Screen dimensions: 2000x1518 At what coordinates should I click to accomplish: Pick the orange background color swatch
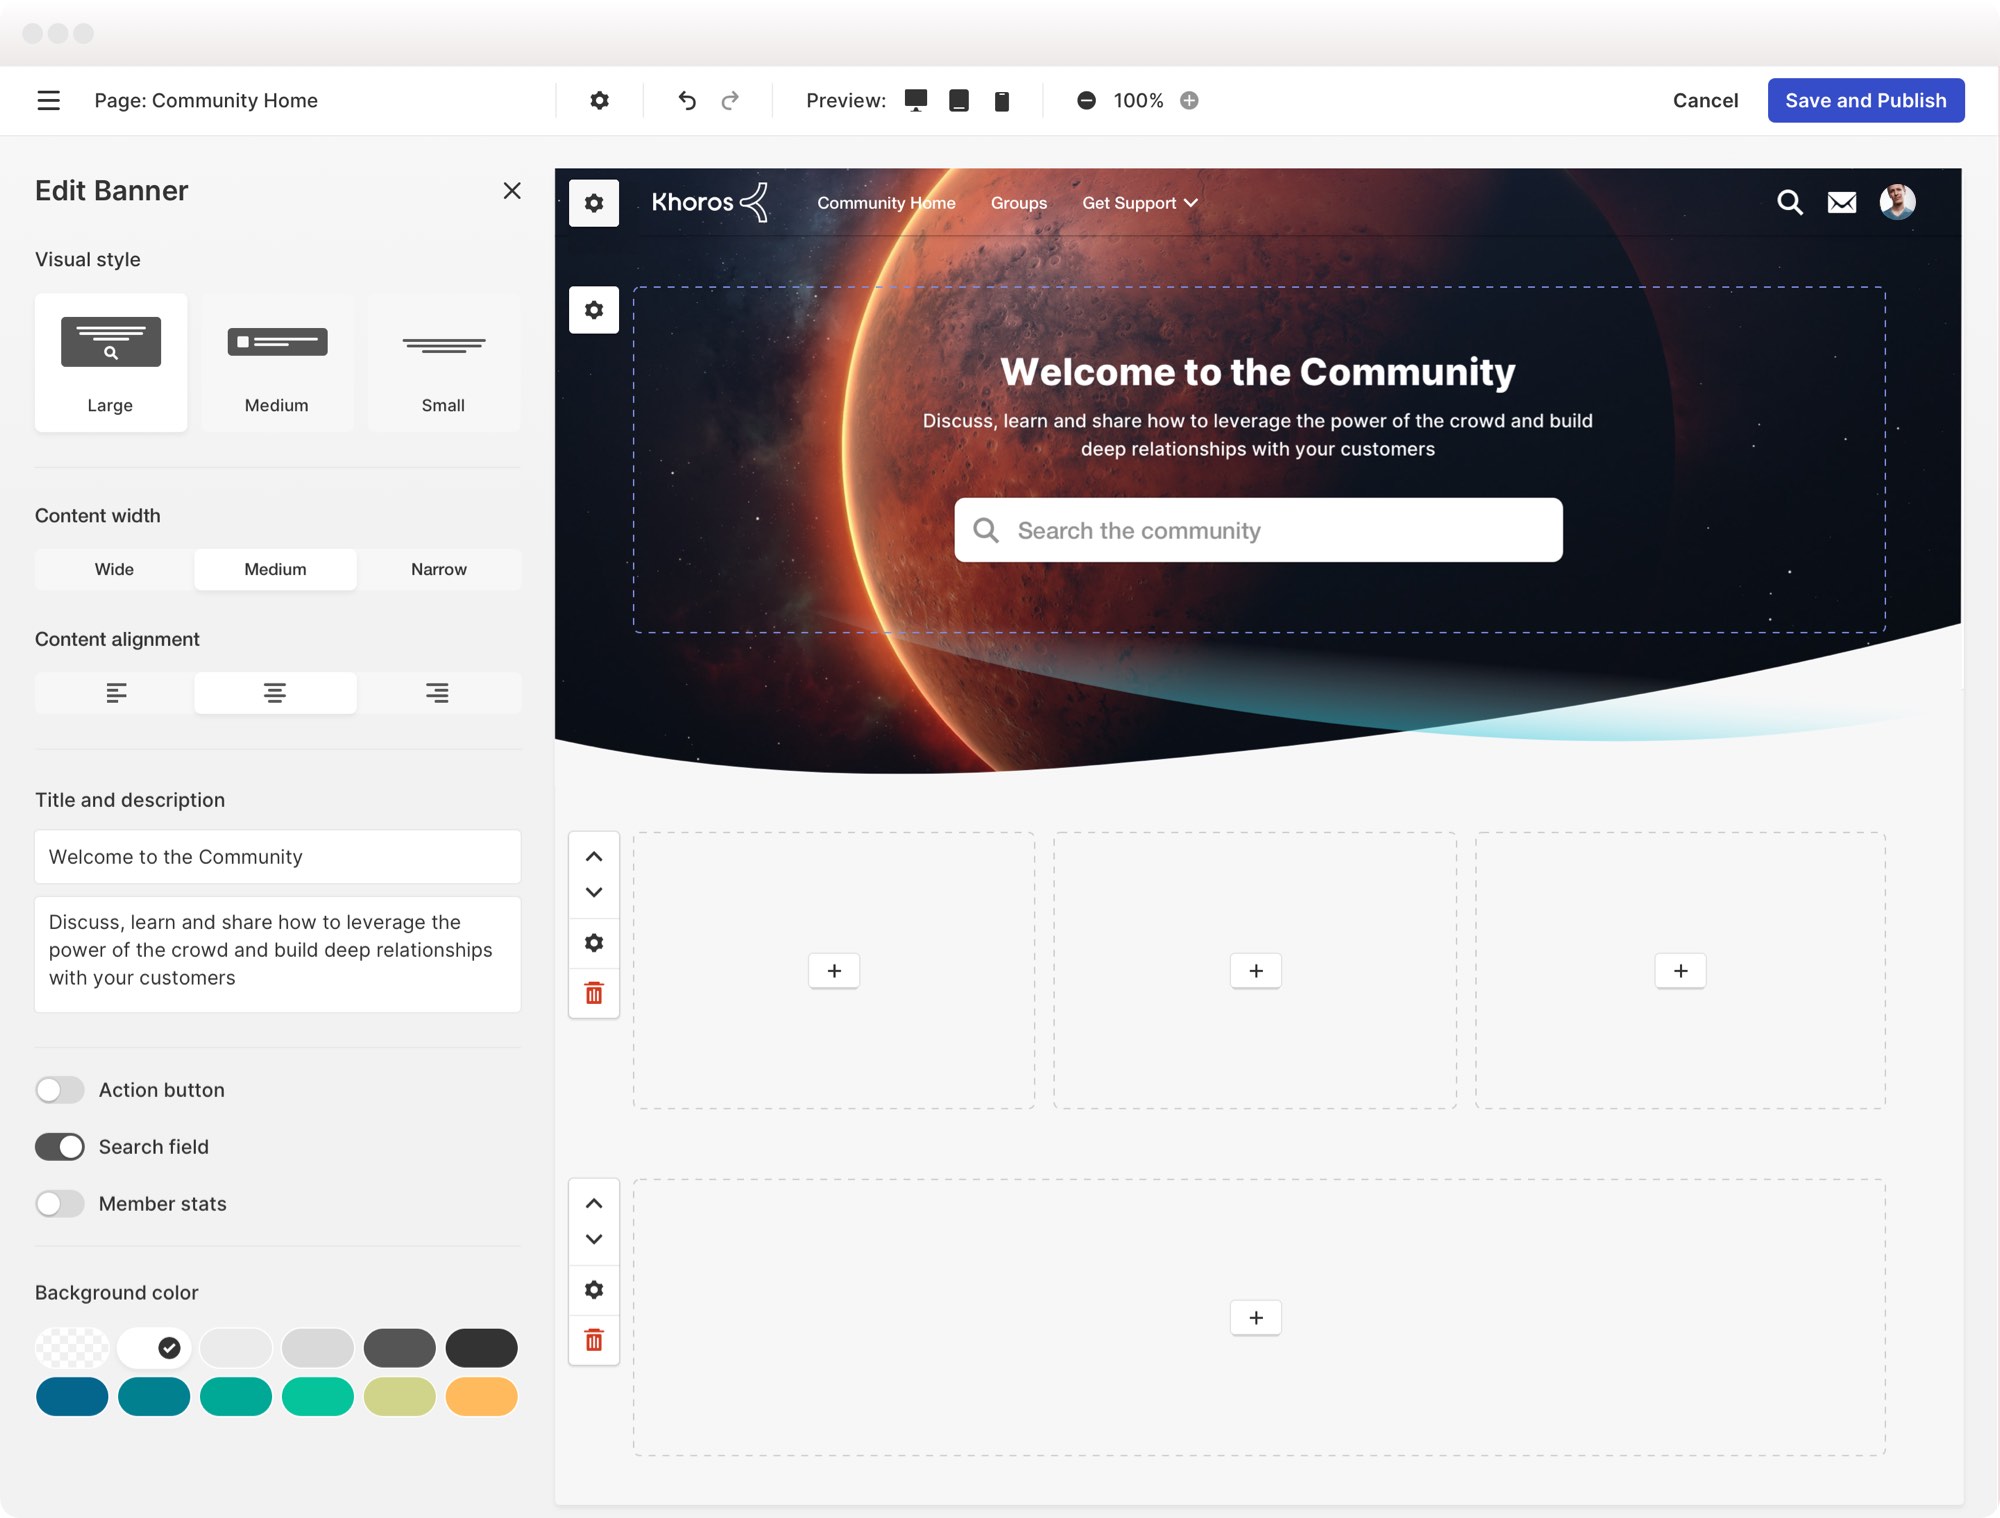(x=482, y=1396)
